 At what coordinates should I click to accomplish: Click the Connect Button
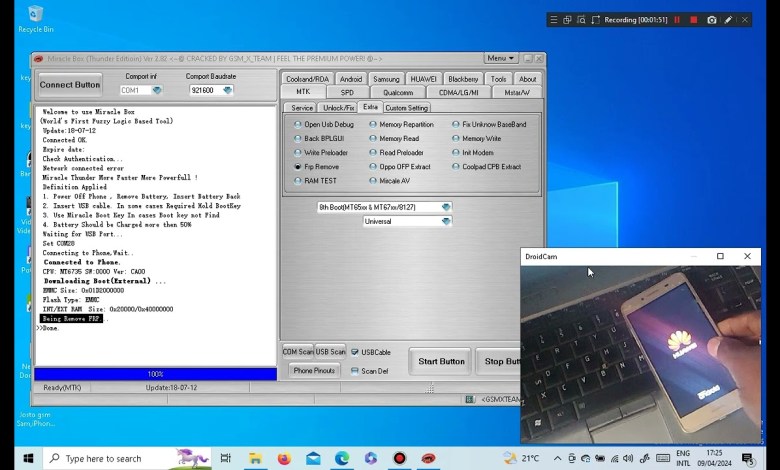point(70,85)
